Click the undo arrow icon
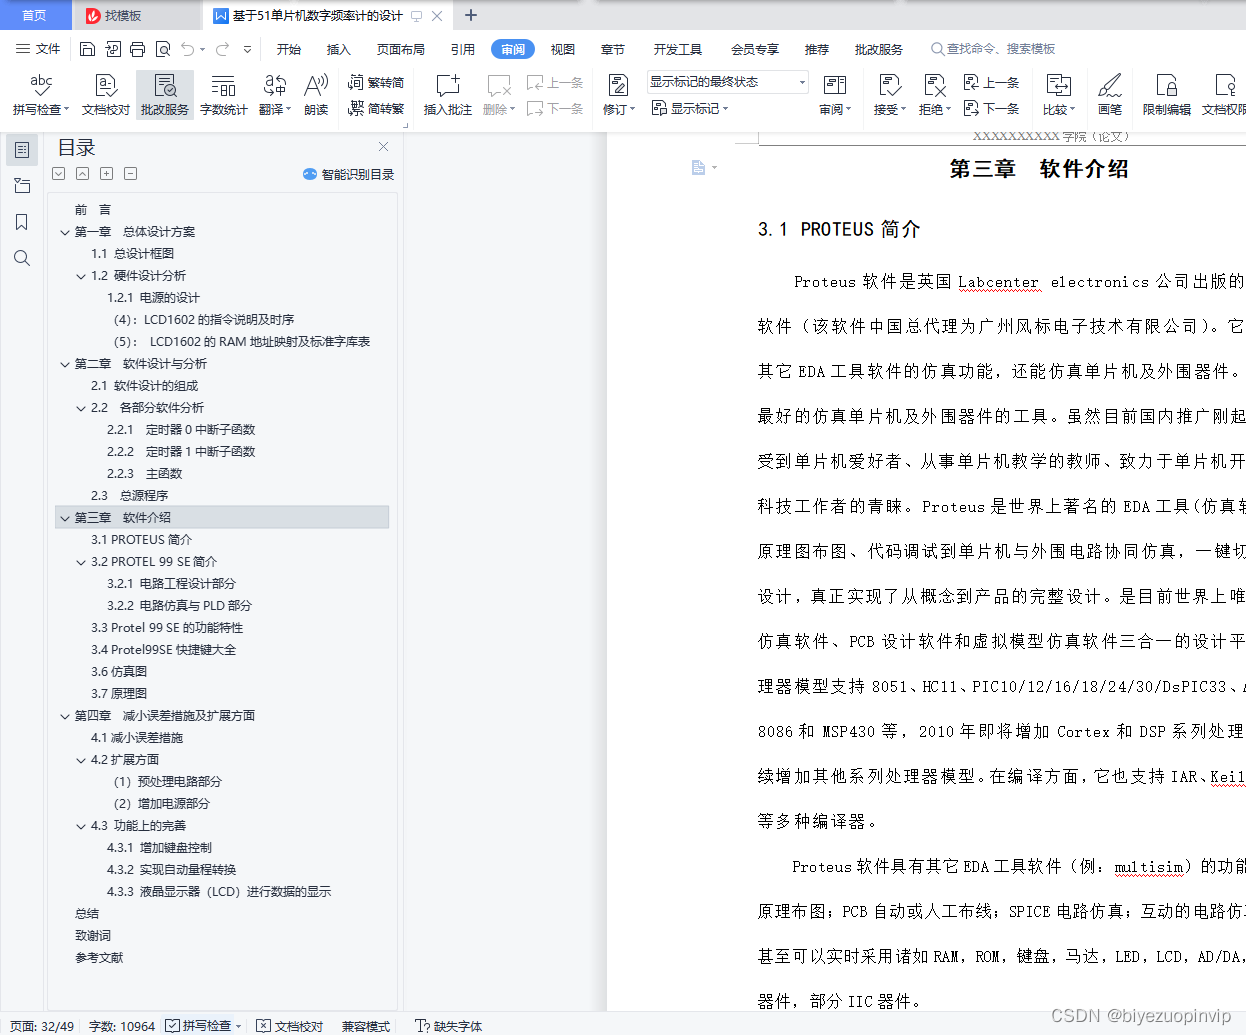This screenshot has height=1035, width=1246. tap(188, 49)
